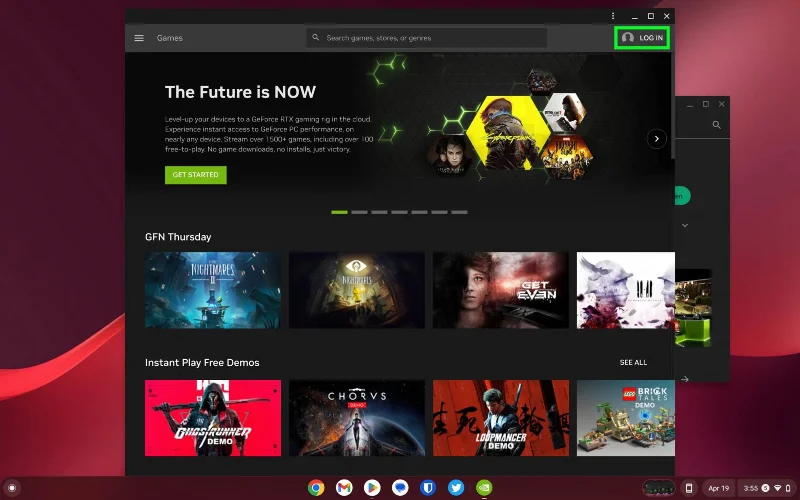Open Little Nightmares II game tile

point(213,290)
